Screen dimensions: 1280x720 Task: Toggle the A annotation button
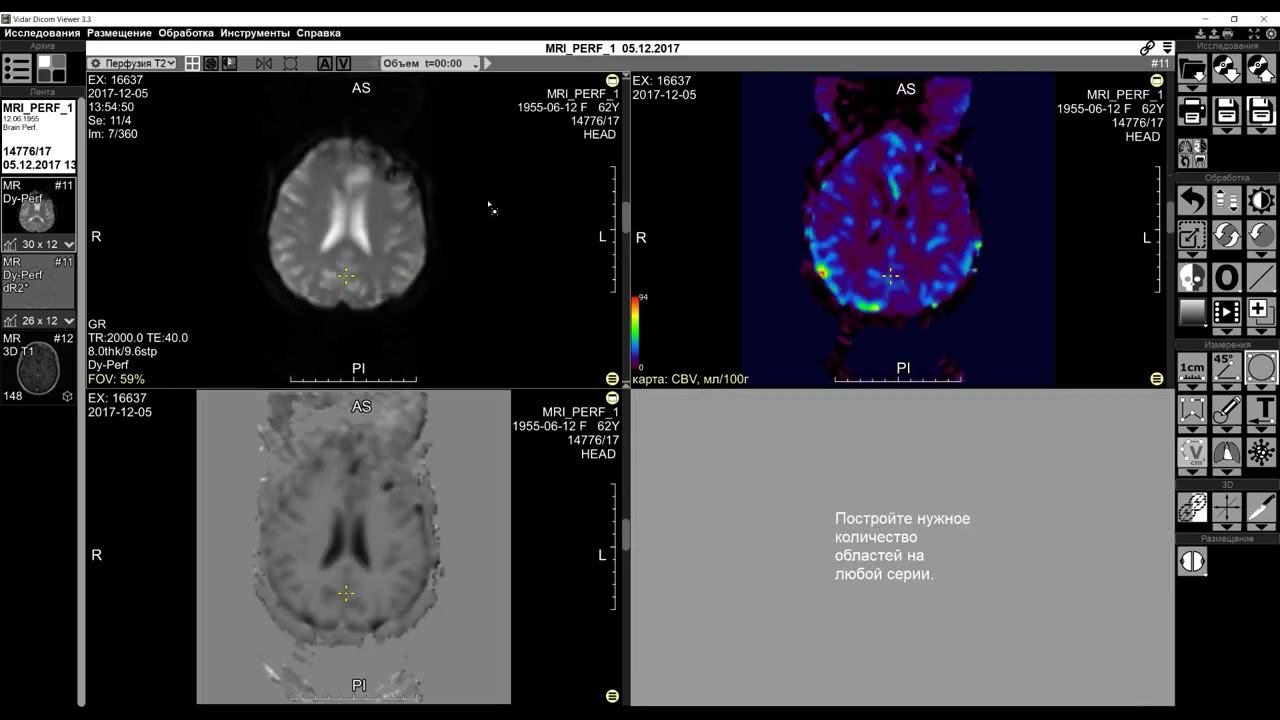pos(325,63)
